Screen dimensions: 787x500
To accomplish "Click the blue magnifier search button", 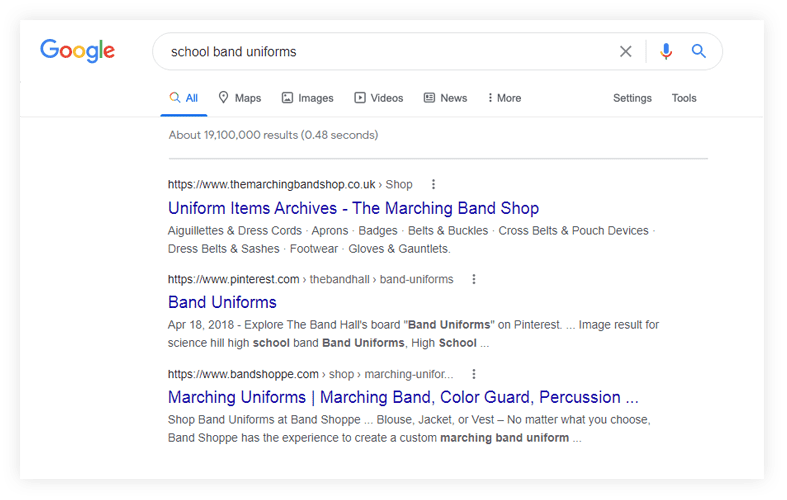I will (x=699, y=52).
